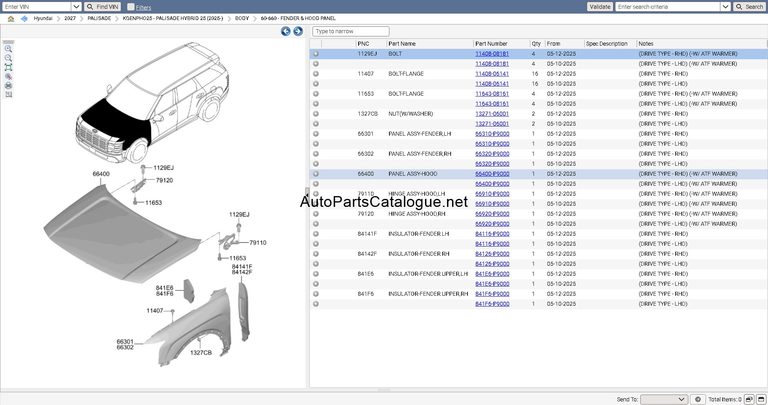Select the HINGE ASSY-HOOD,RH part name
Screen dimensions: 768x405
point(417,214)
